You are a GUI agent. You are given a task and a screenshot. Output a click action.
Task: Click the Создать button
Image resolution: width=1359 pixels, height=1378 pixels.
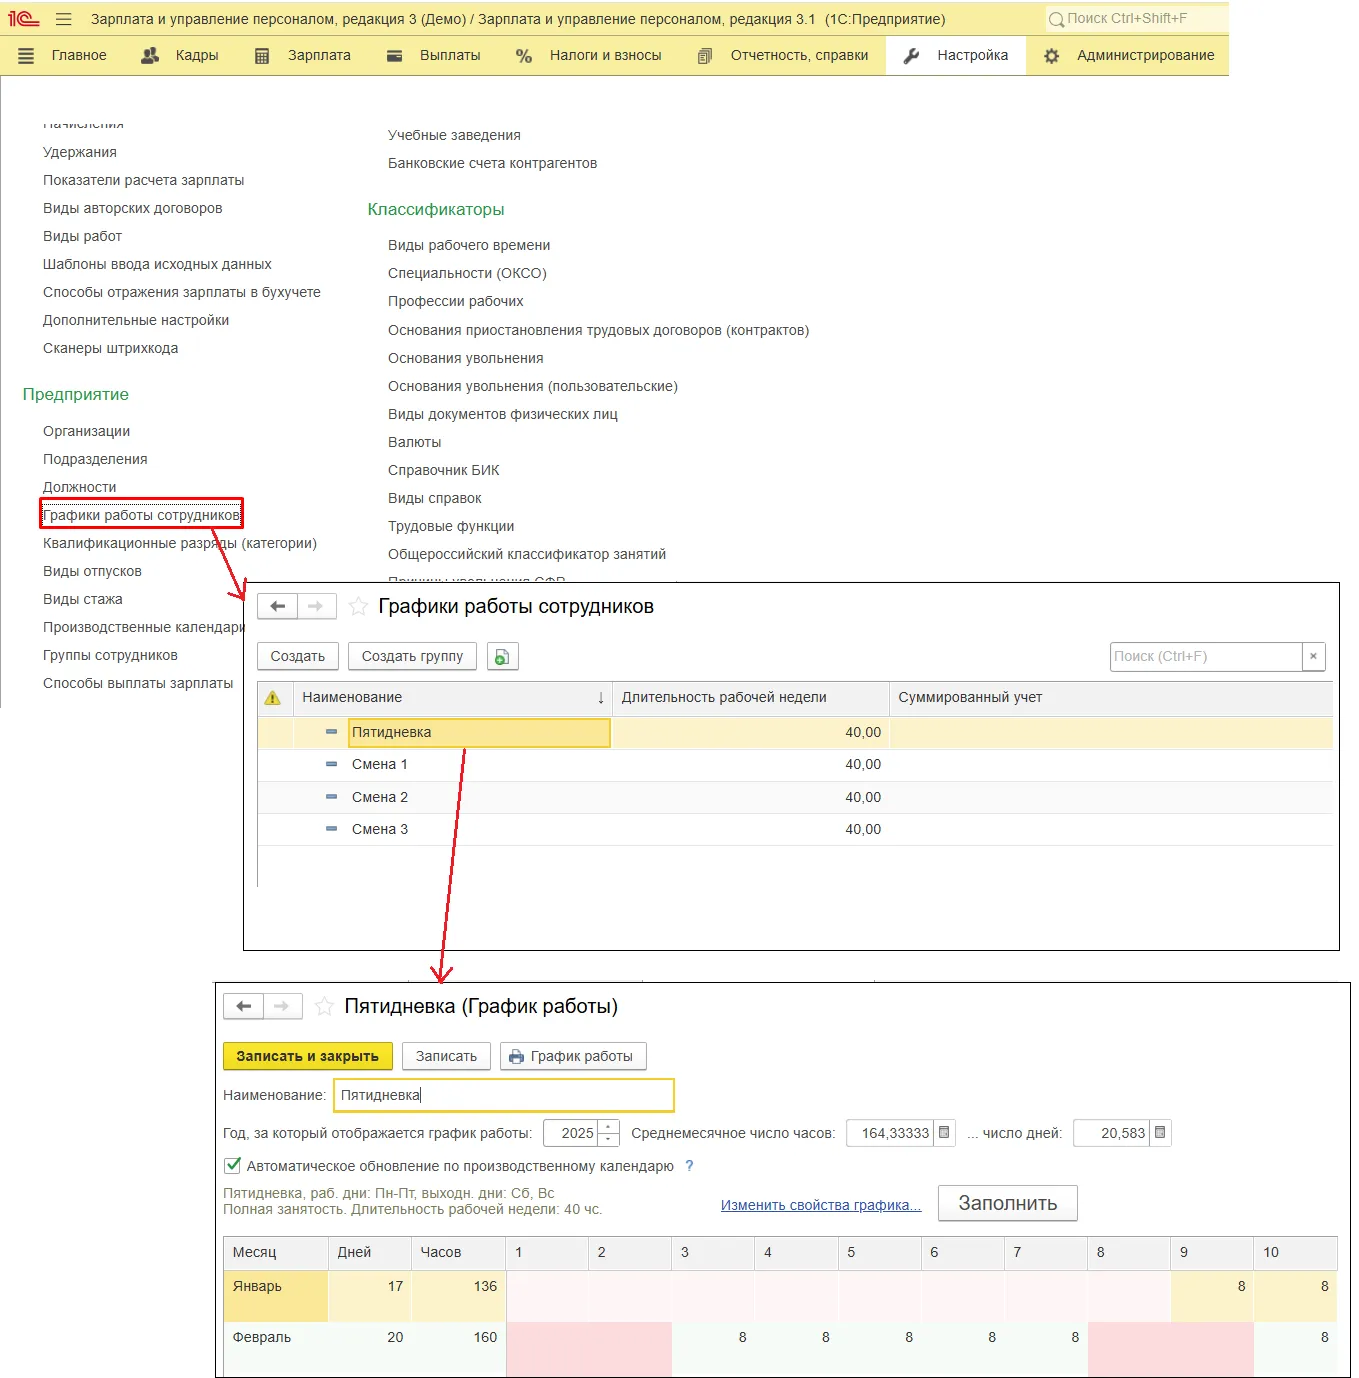point(298,656)
